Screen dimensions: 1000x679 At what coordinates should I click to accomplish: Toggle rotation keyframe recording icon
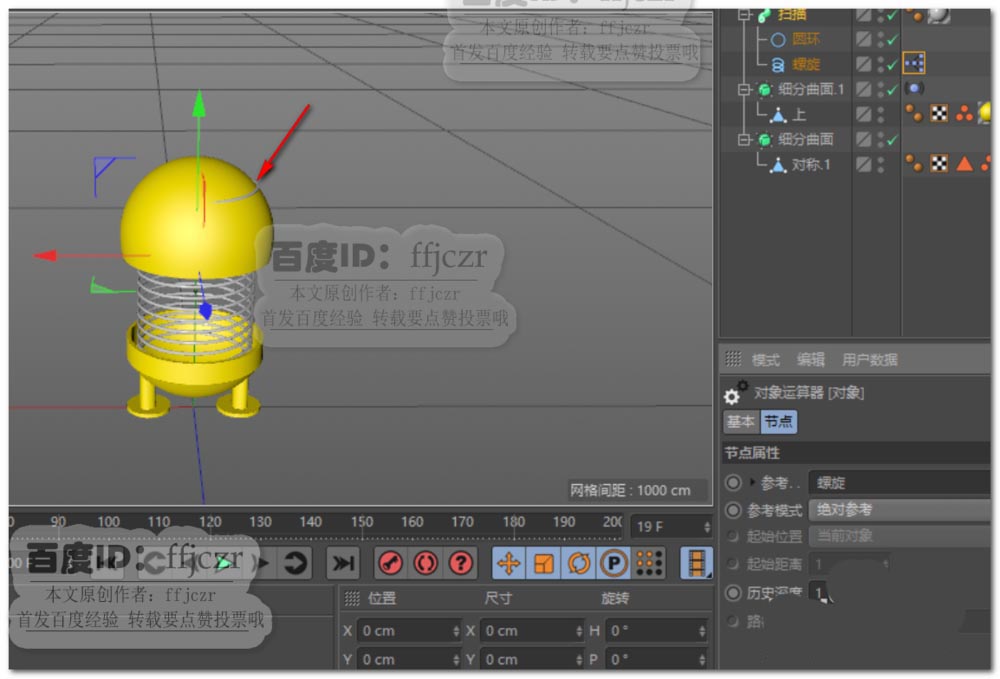tap(578, 563)
